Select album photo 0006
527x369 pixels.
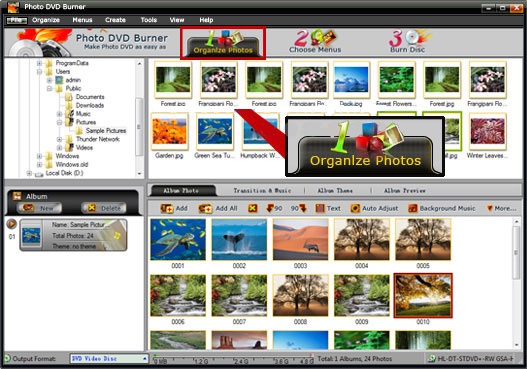(x=178, y=295)
